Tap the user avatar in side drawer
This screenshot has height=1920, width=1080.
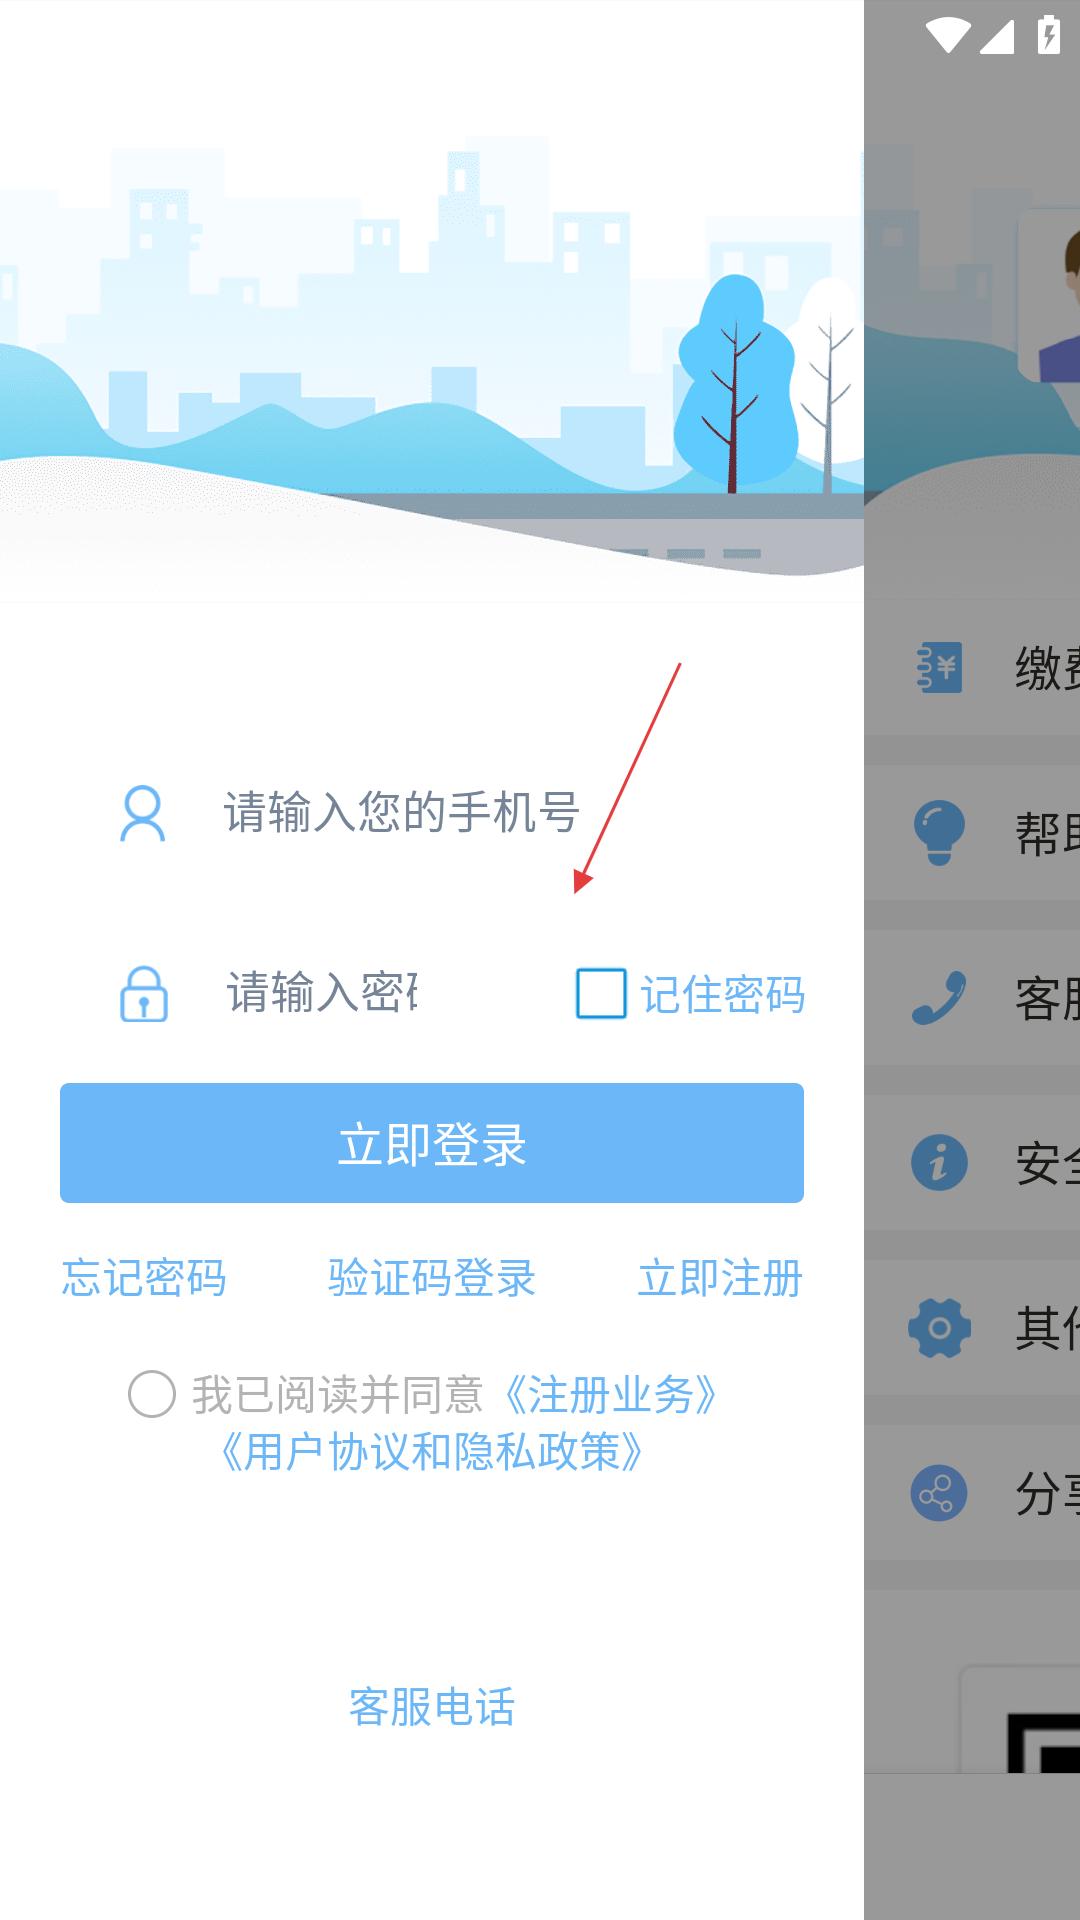pyautogui.click(x=1050, y=295)
